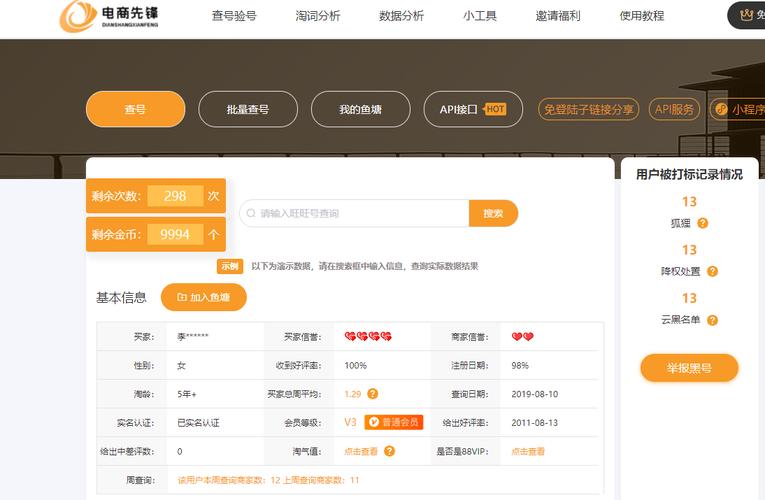Click the orange 搜索 button

(493, 213)
